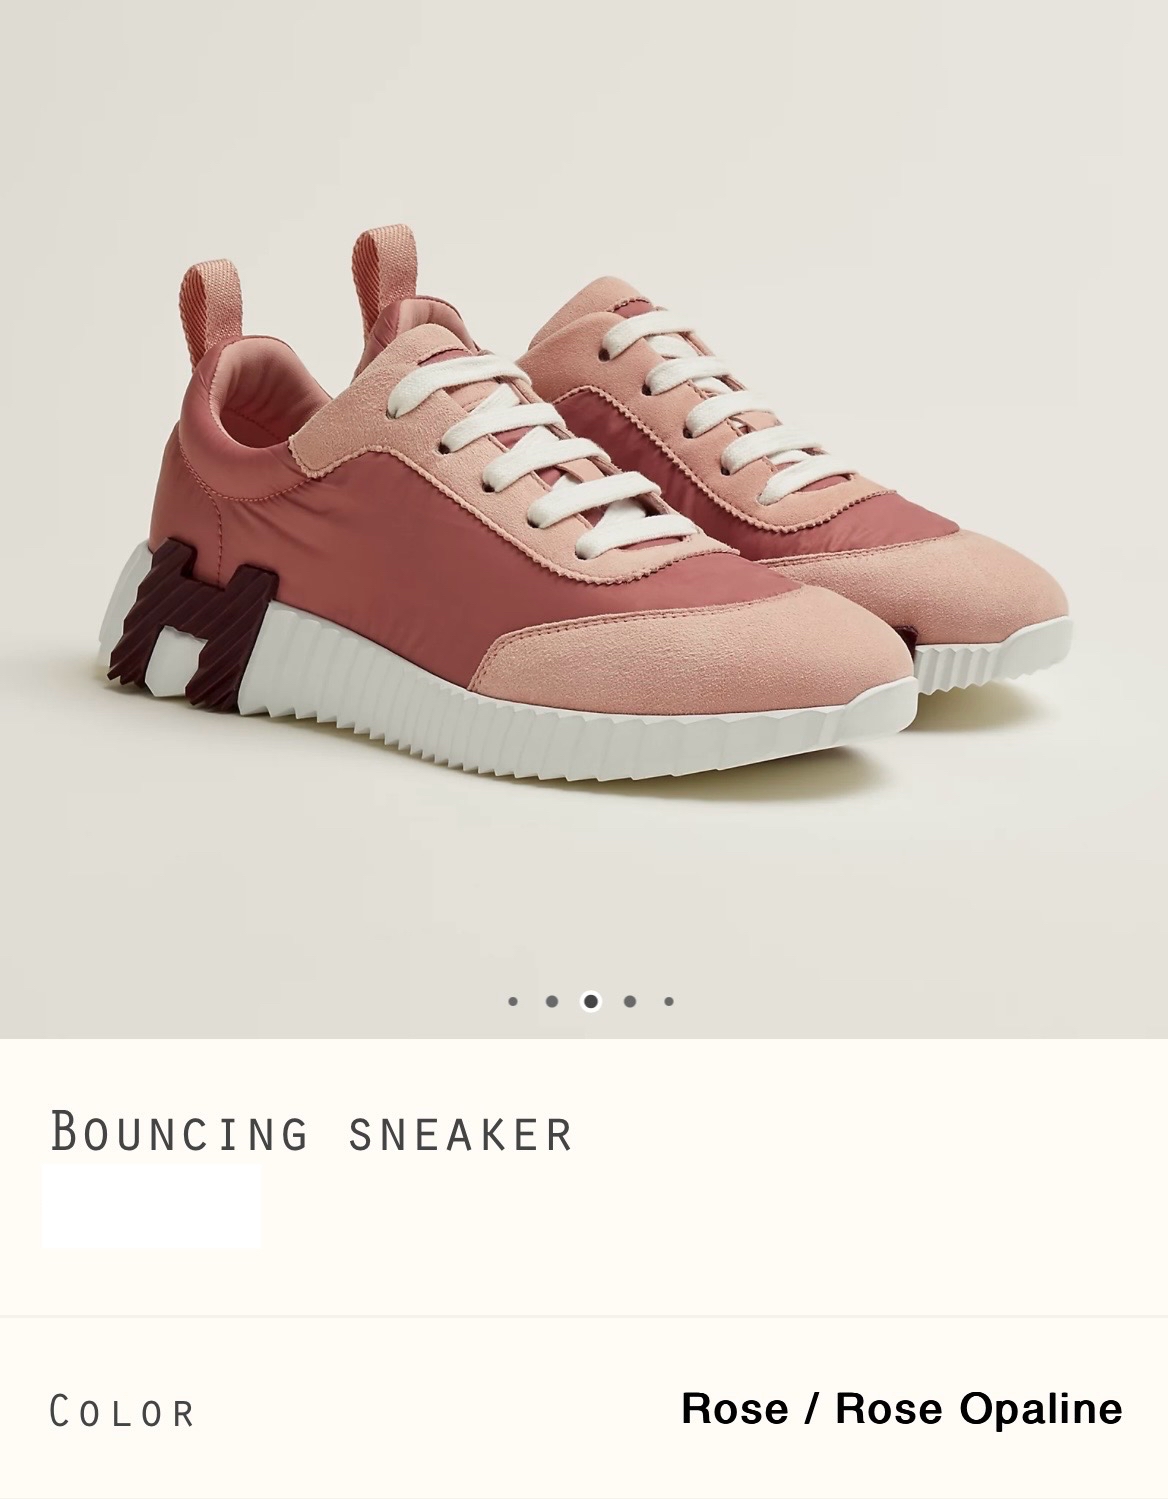The image size is (1168, 1499).
Task: Go to the second carousel image dot
Action: [552, 1001]
